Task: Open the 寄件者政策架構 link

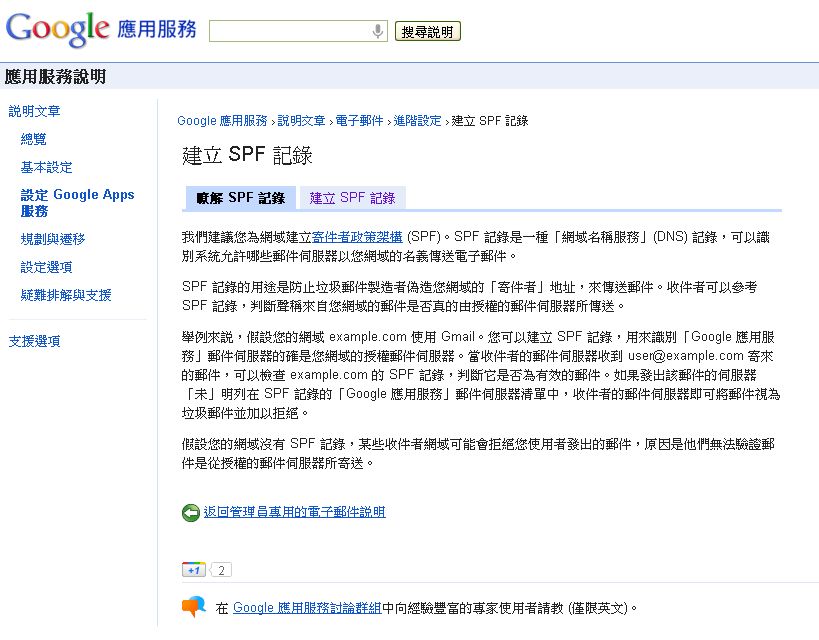Action: (357, 237)
